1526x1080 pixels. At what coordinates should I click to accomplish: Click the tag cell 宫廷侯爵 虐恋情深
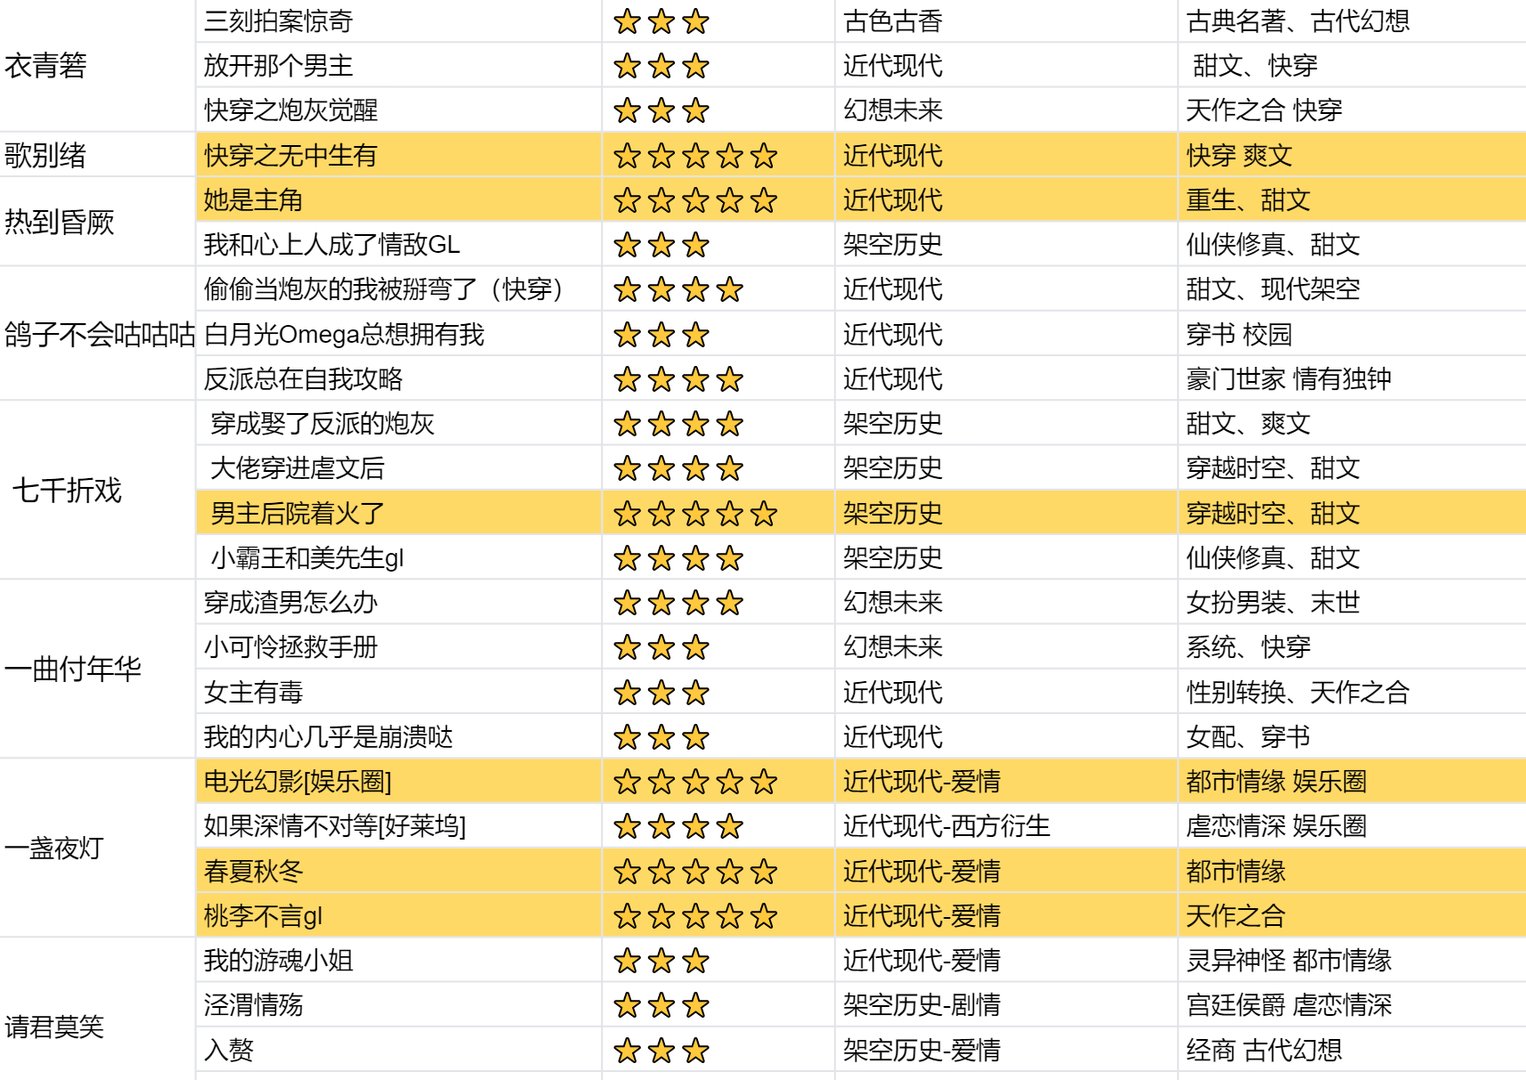[x=1288, y=1005]
